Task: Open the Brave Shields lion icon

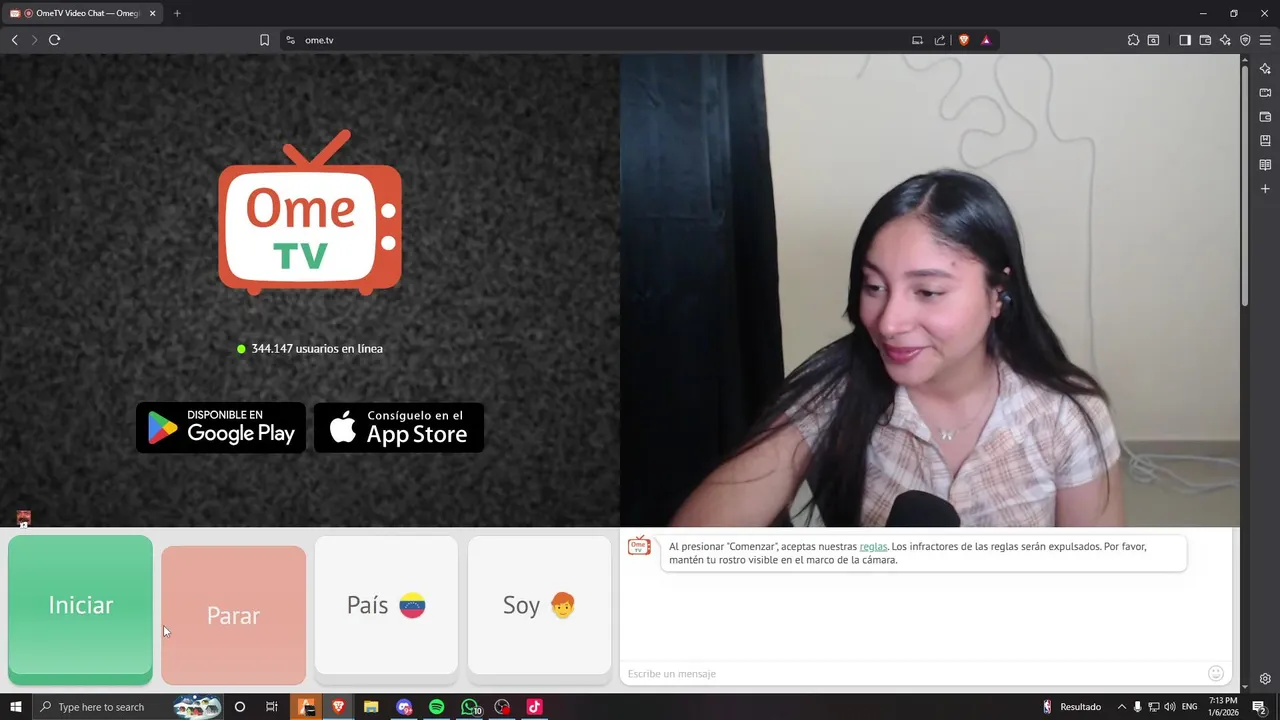Action: [964, 40]
